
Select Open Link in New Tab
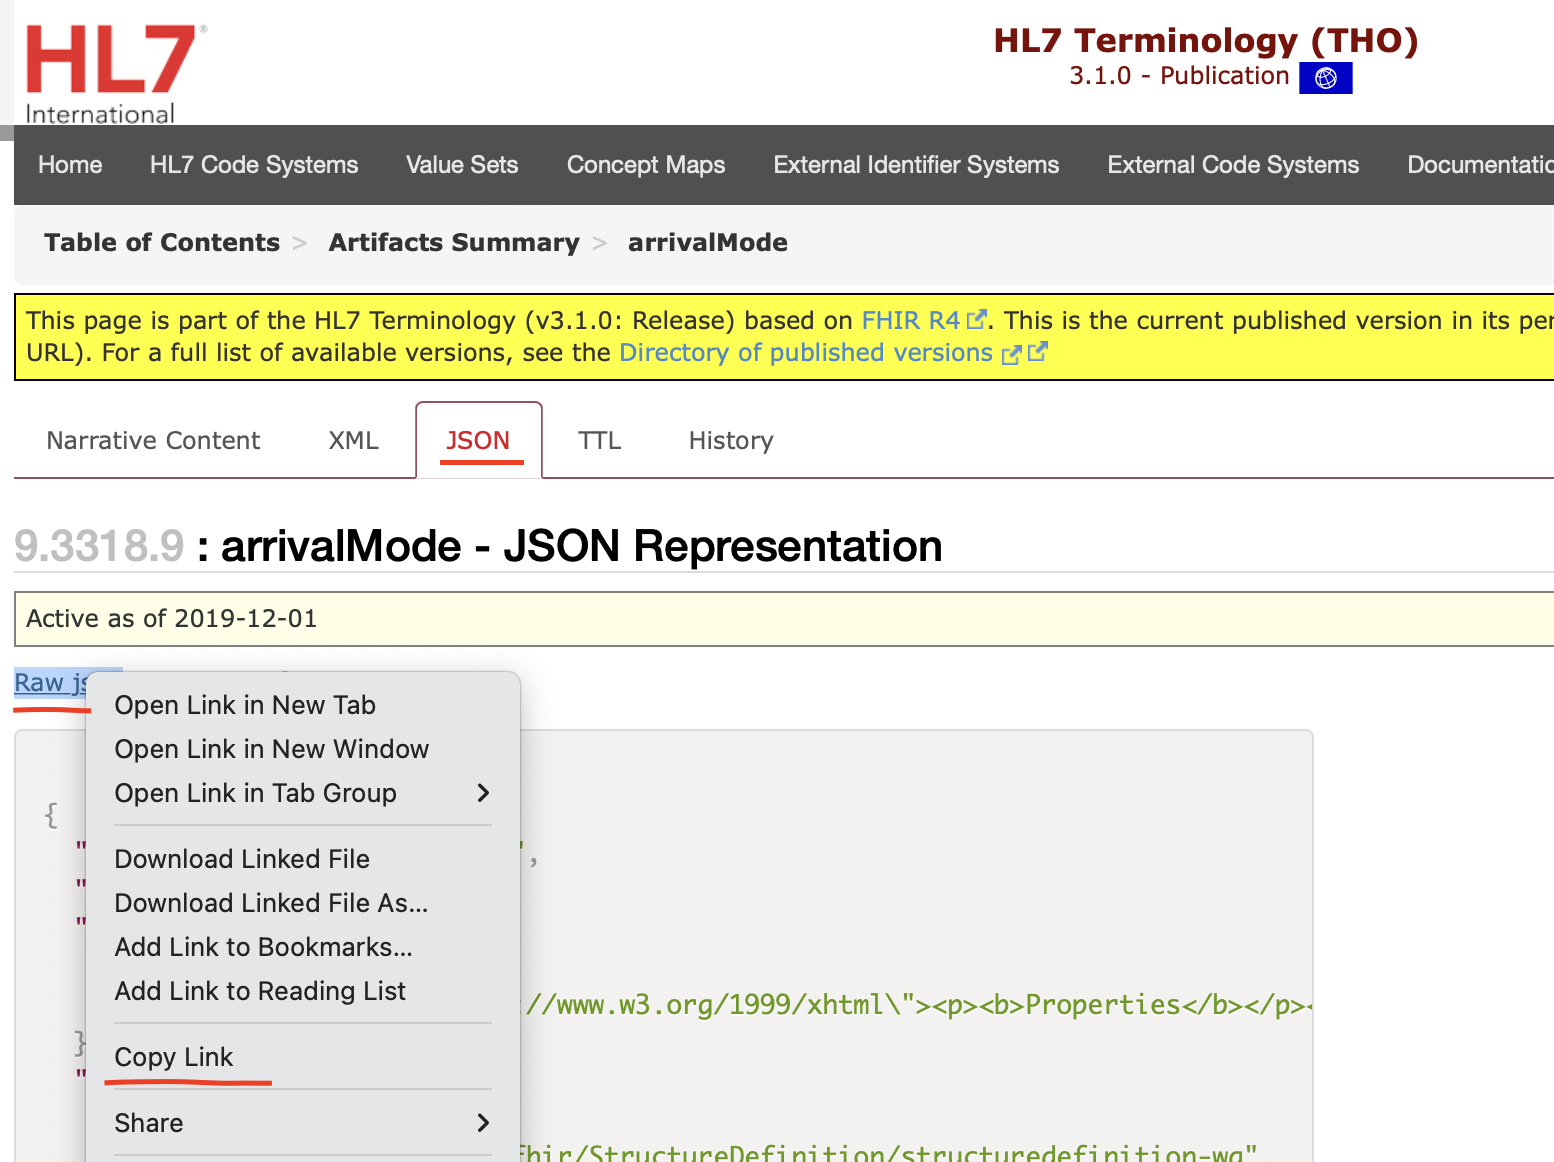point(245,705)
